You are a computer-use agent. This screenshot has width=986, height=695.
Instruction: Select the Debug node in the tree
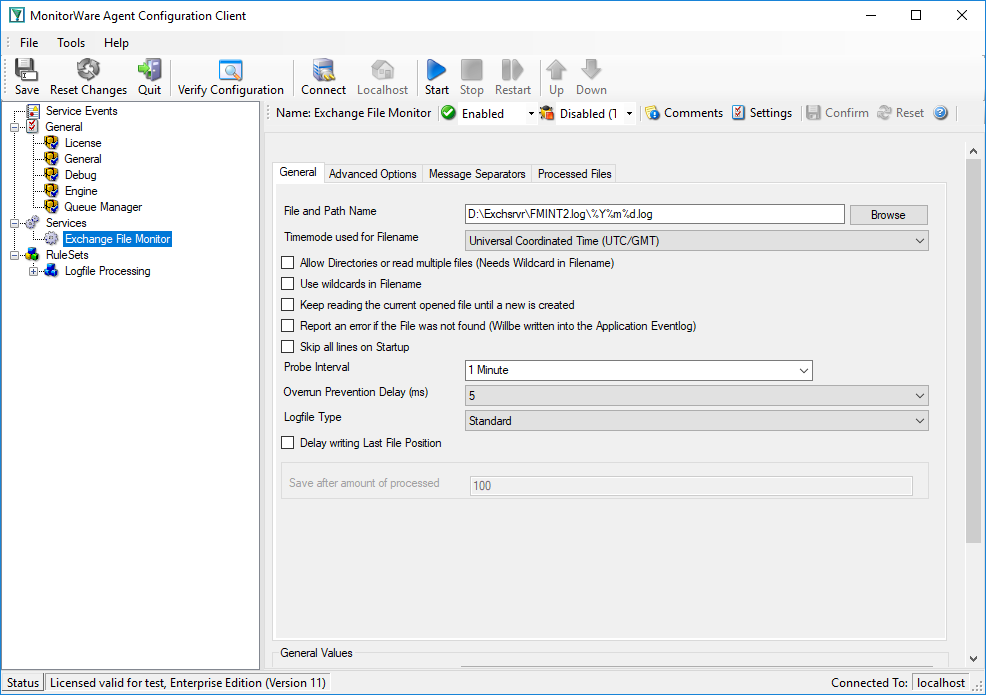point(80,175)
